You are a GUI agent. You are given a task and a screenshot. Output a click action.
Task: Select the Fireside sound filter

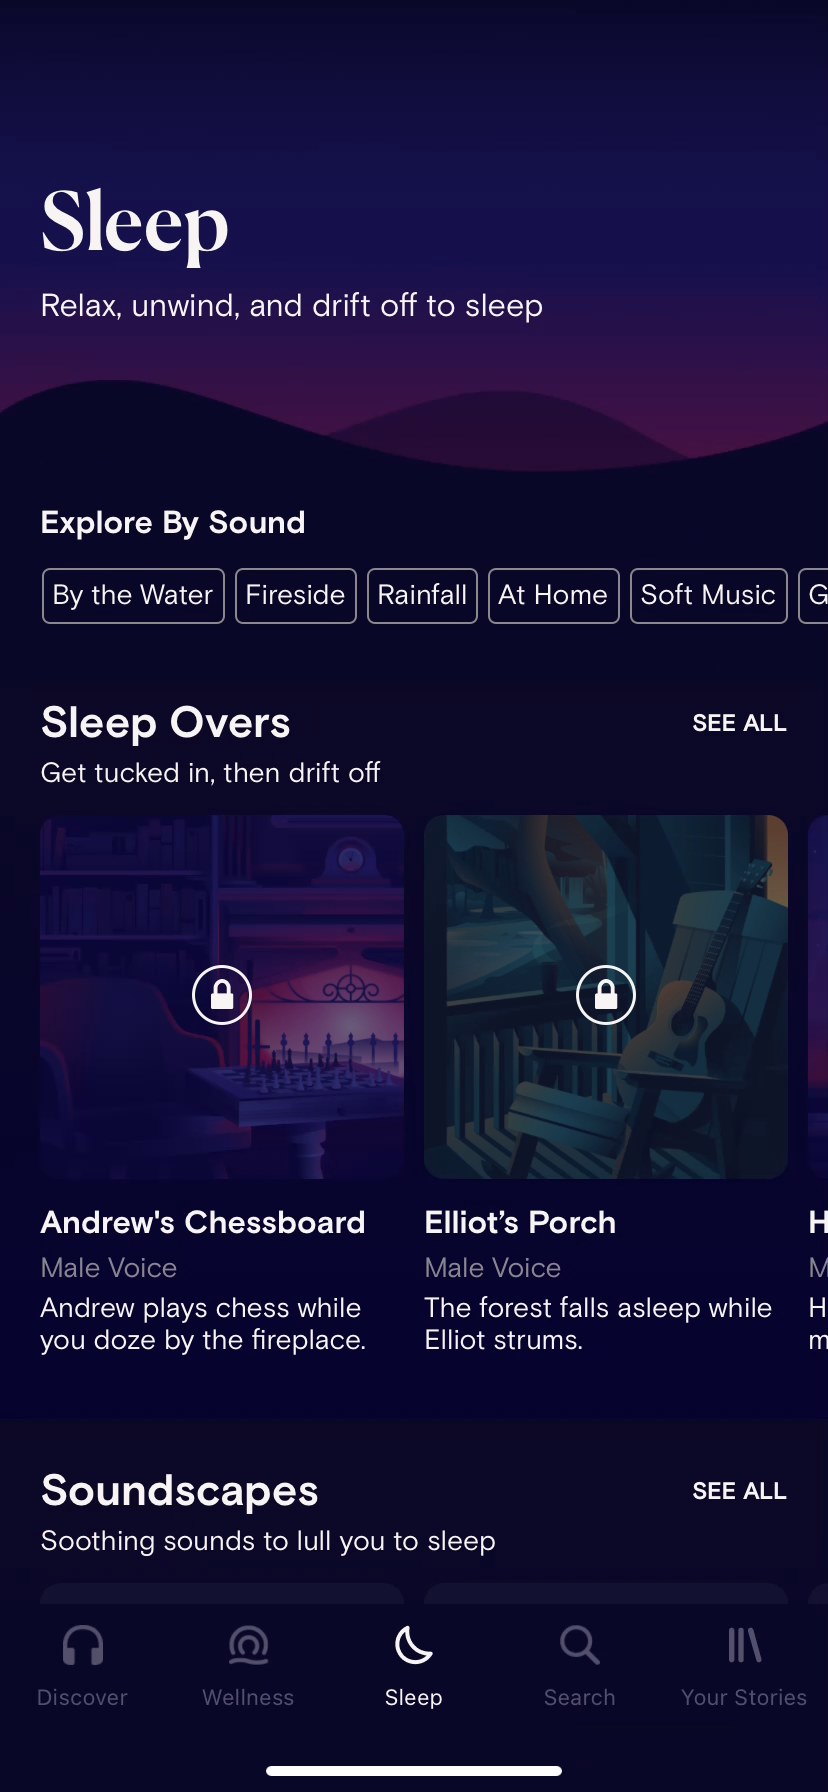tap(295, 596)
